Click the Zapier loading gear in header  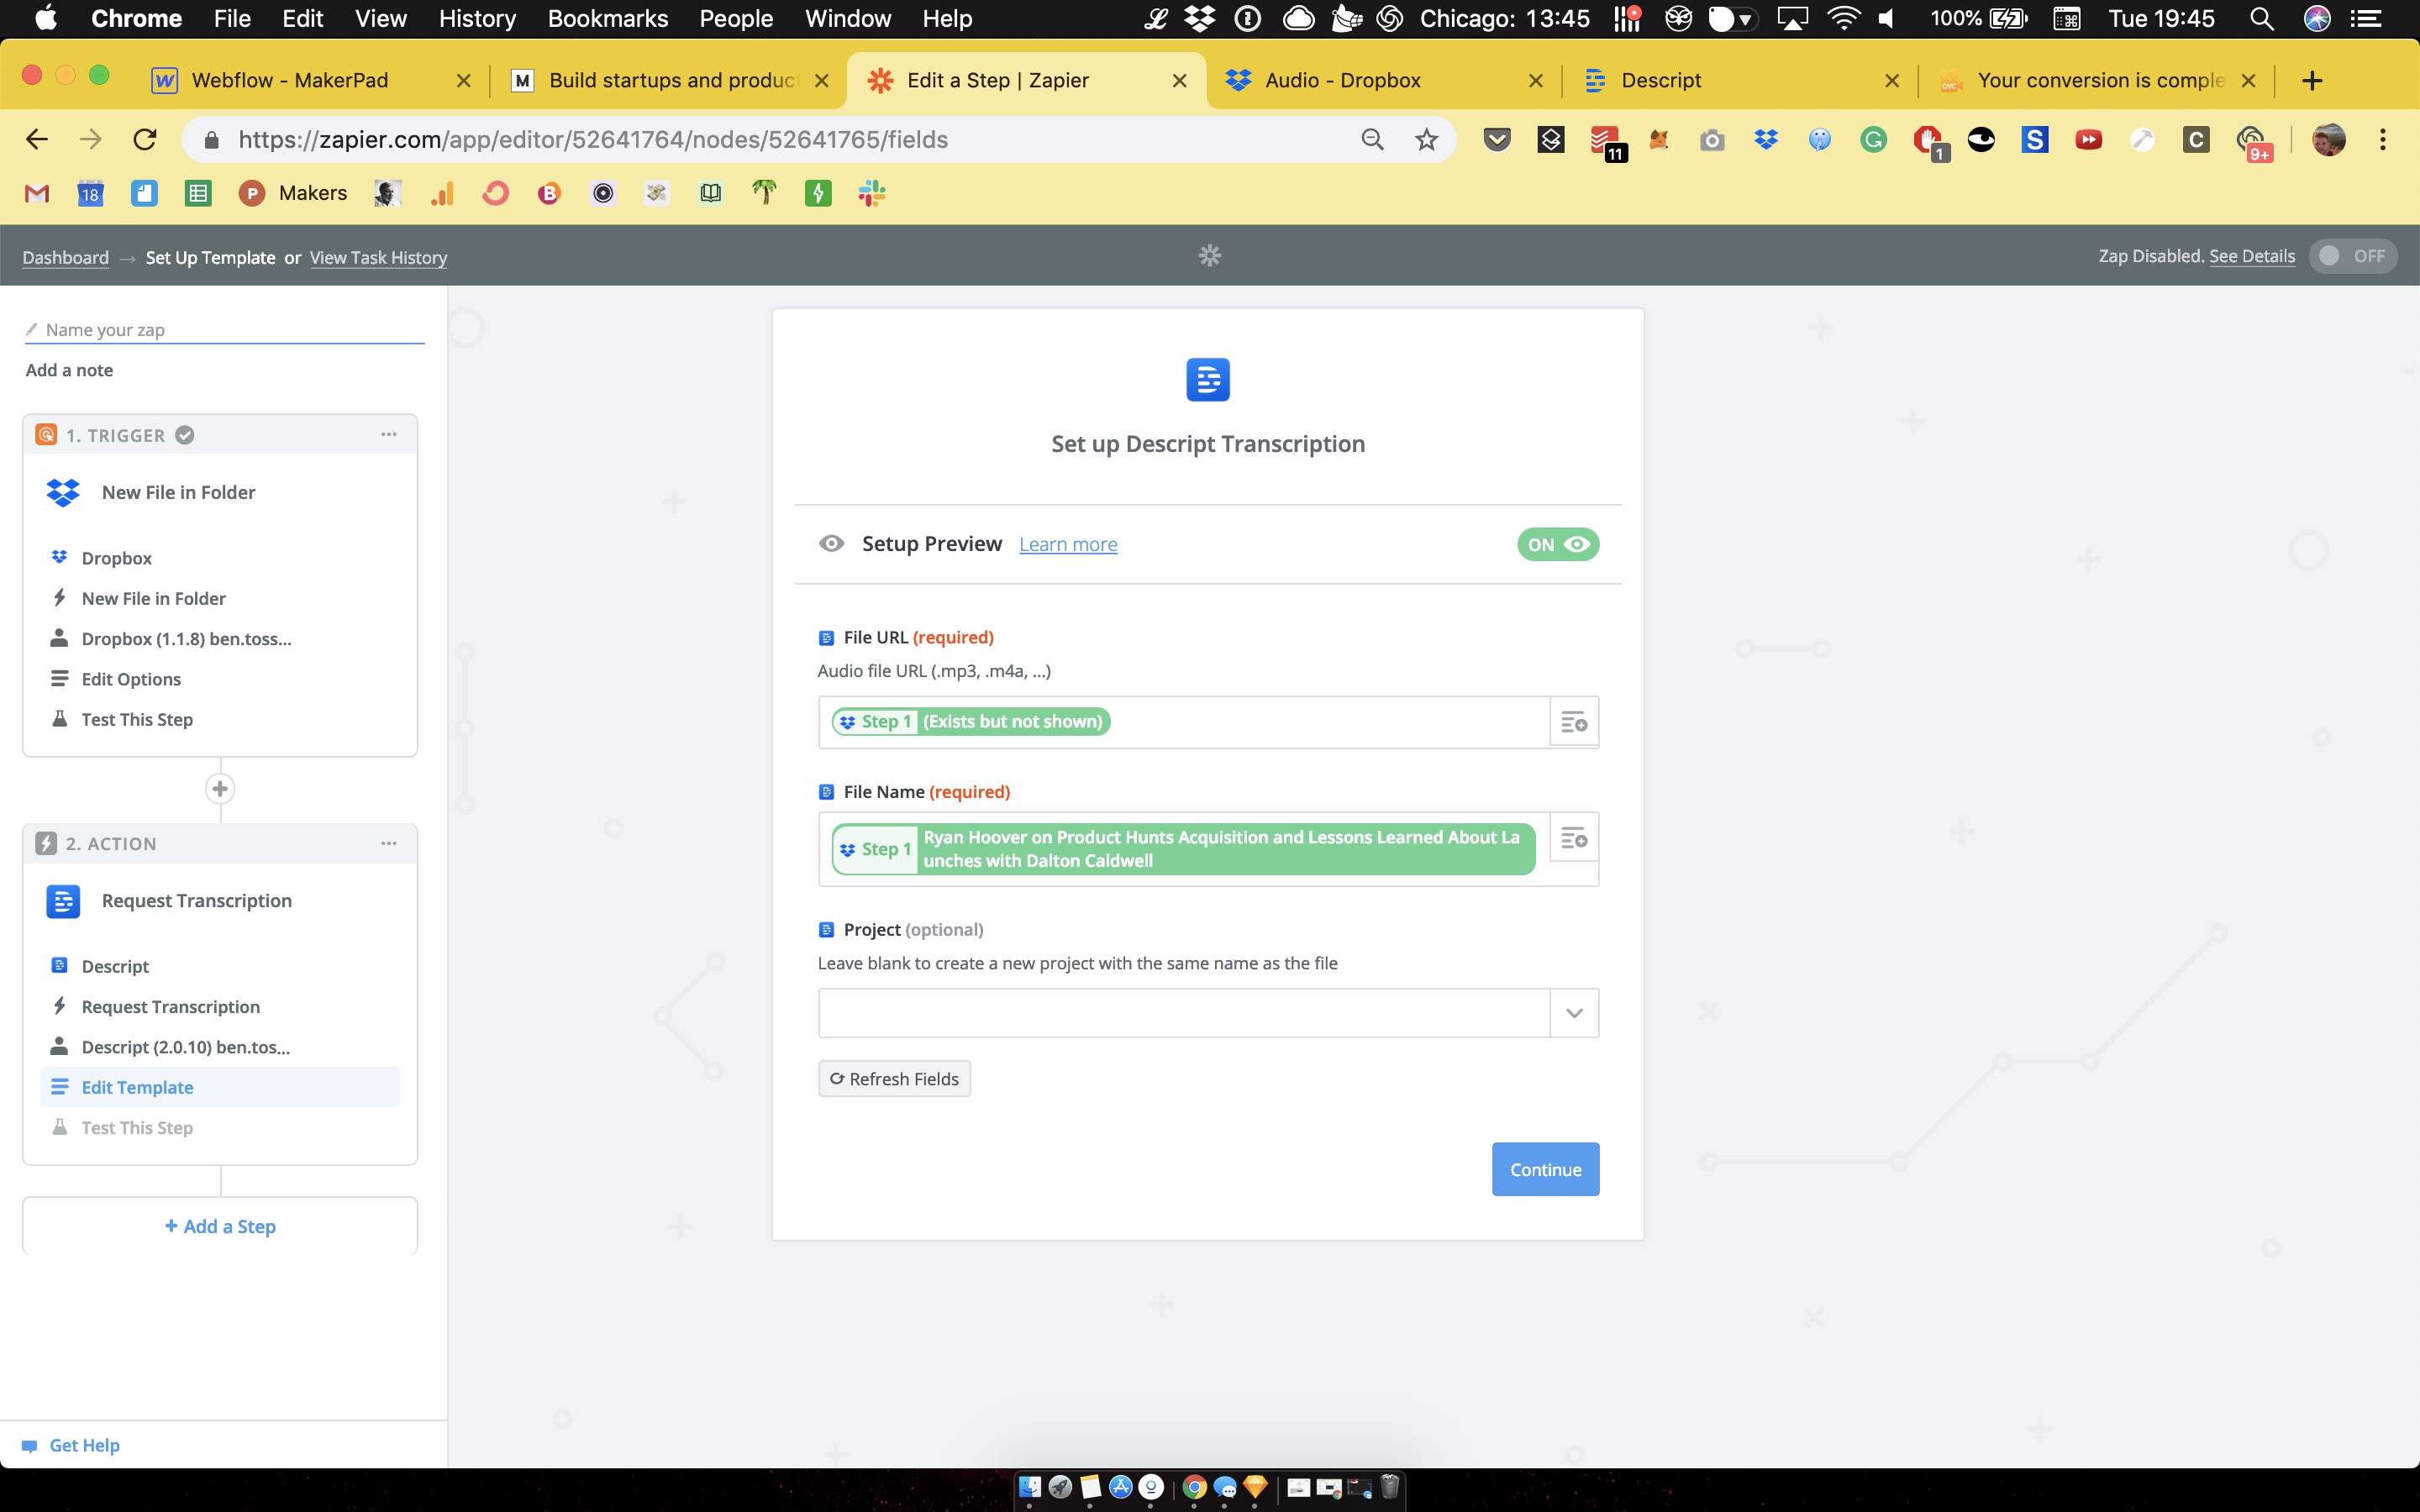coord(1209,256)
